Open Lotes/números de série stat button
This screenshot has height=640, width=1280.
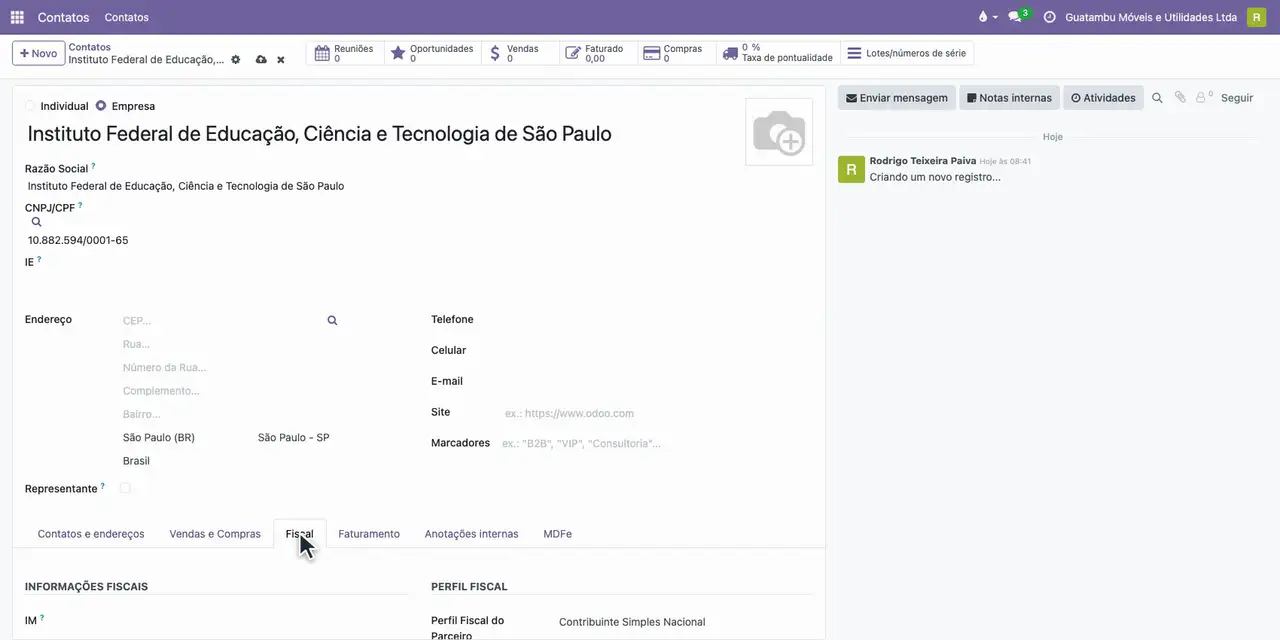click(907, 53)
